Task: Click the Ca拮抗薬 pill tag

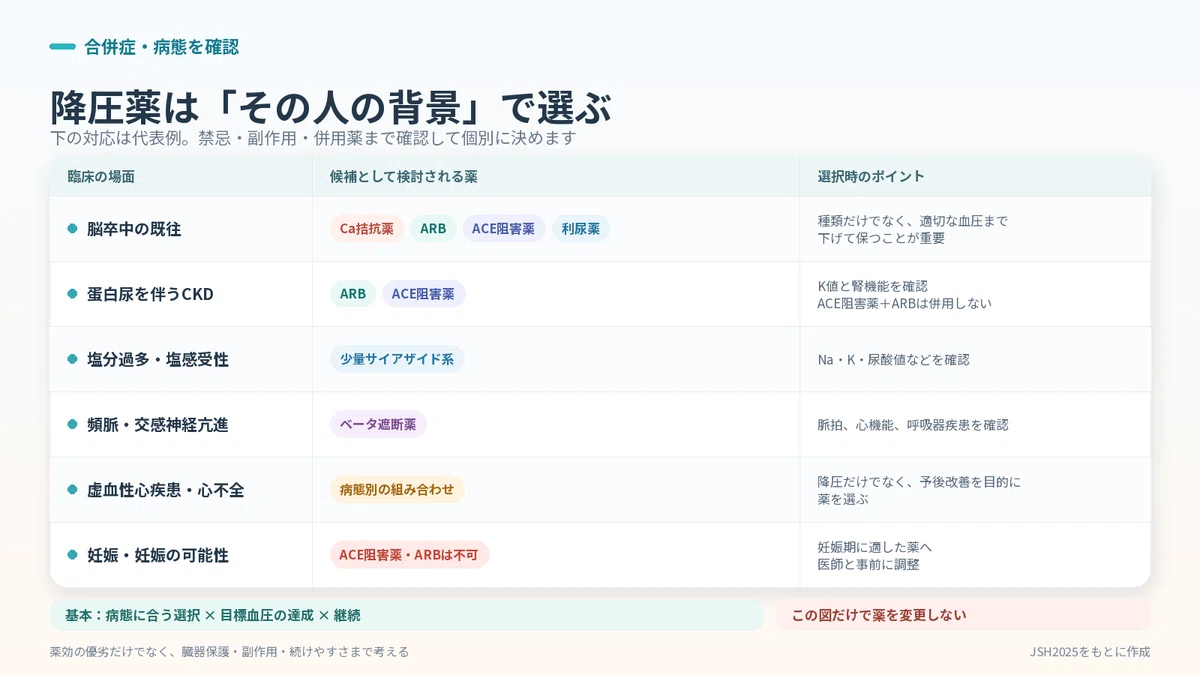Action: [x=367, y=229]
